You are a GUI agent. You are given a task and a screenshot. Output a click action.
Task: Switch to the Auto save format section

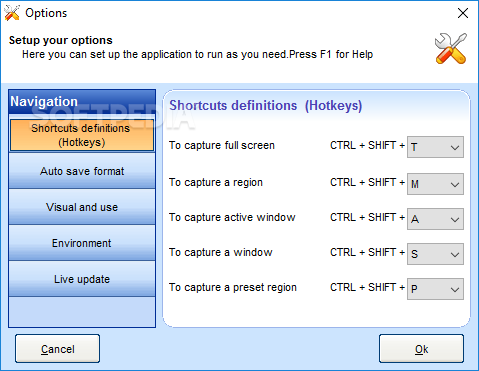click(82, 171)
